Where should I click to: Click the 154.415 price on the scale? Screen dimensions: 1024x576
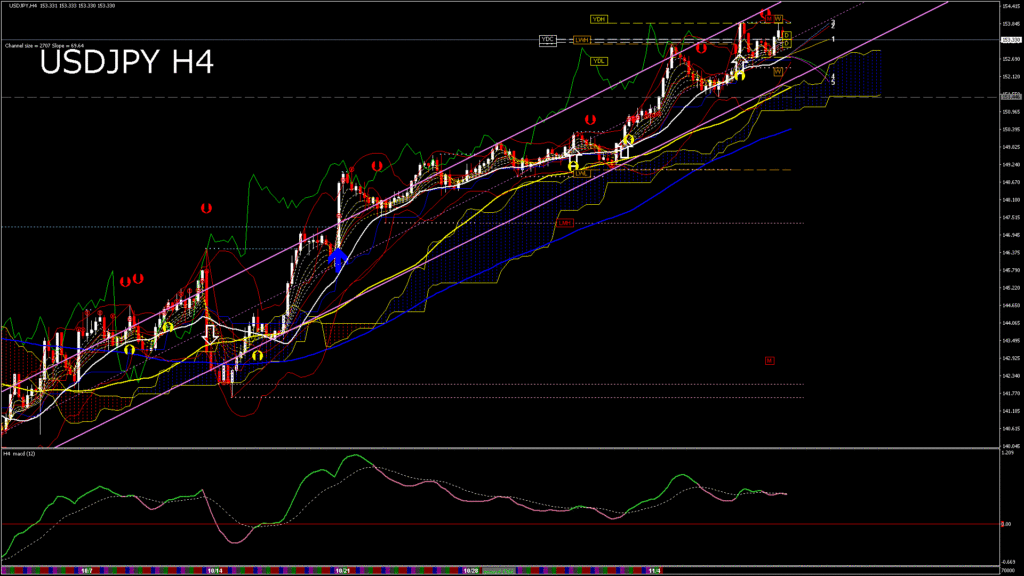pos(1009,6)
